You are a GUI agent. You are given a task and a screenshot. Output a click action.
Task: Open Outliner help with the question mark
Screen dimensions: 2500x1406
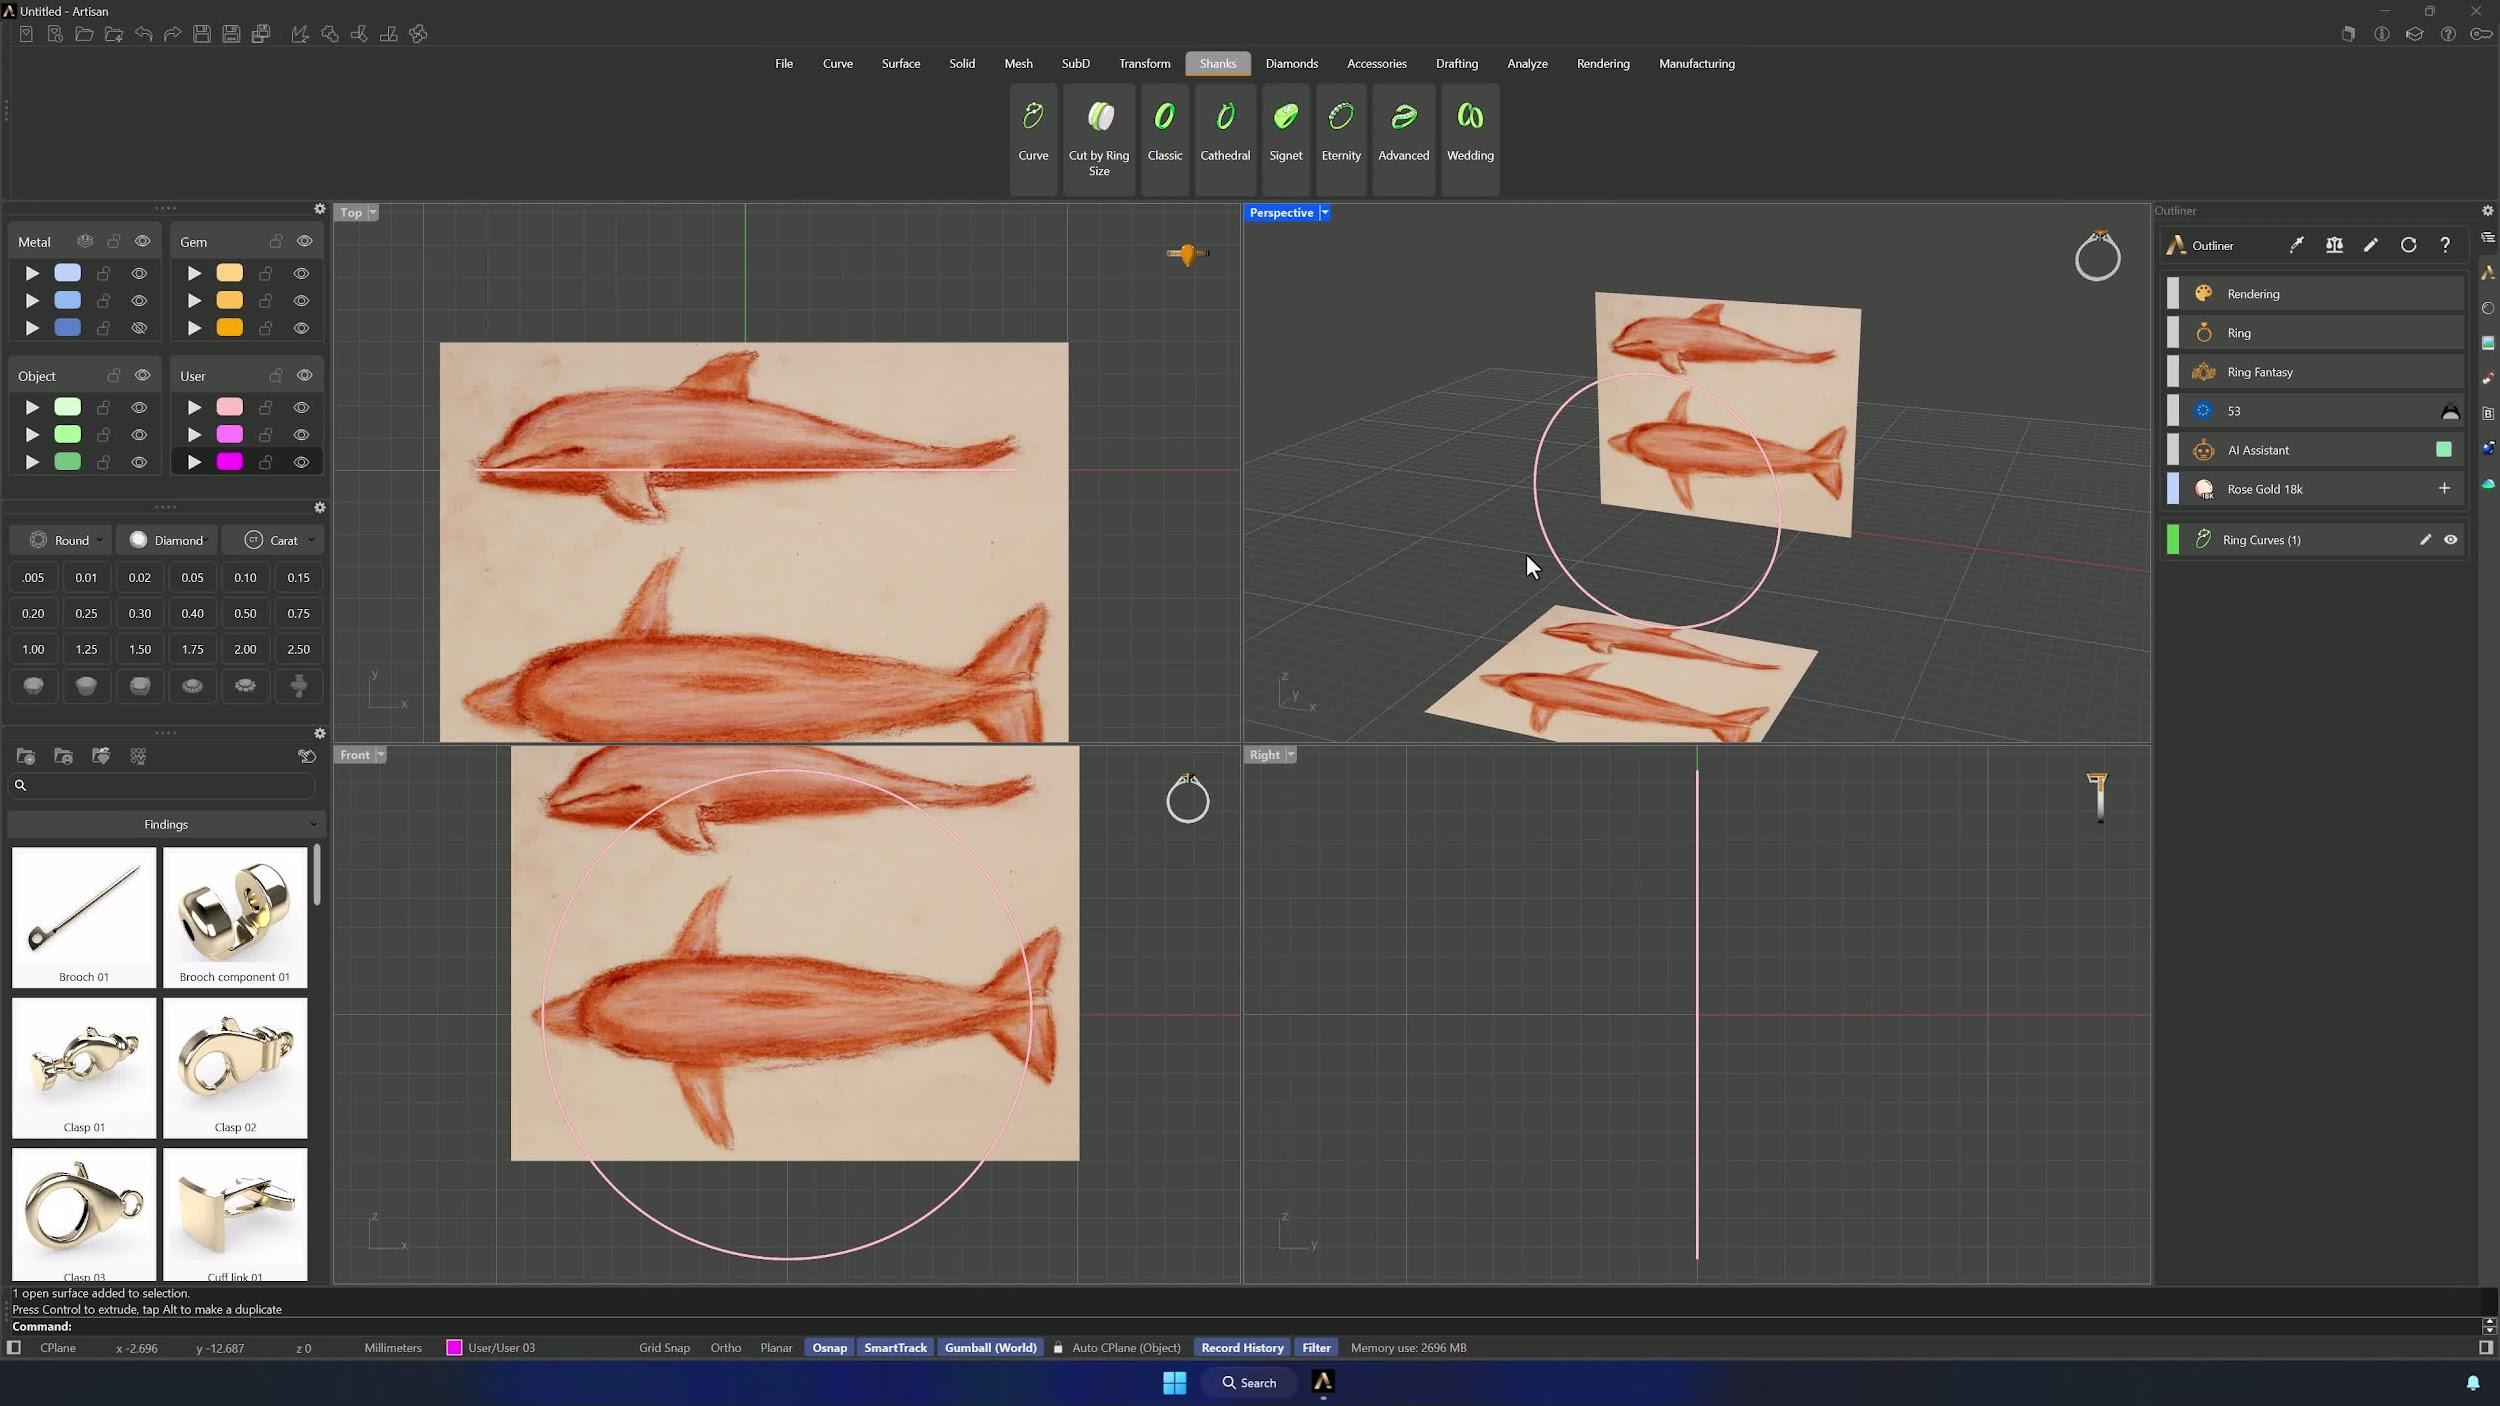coord(2445,245)
